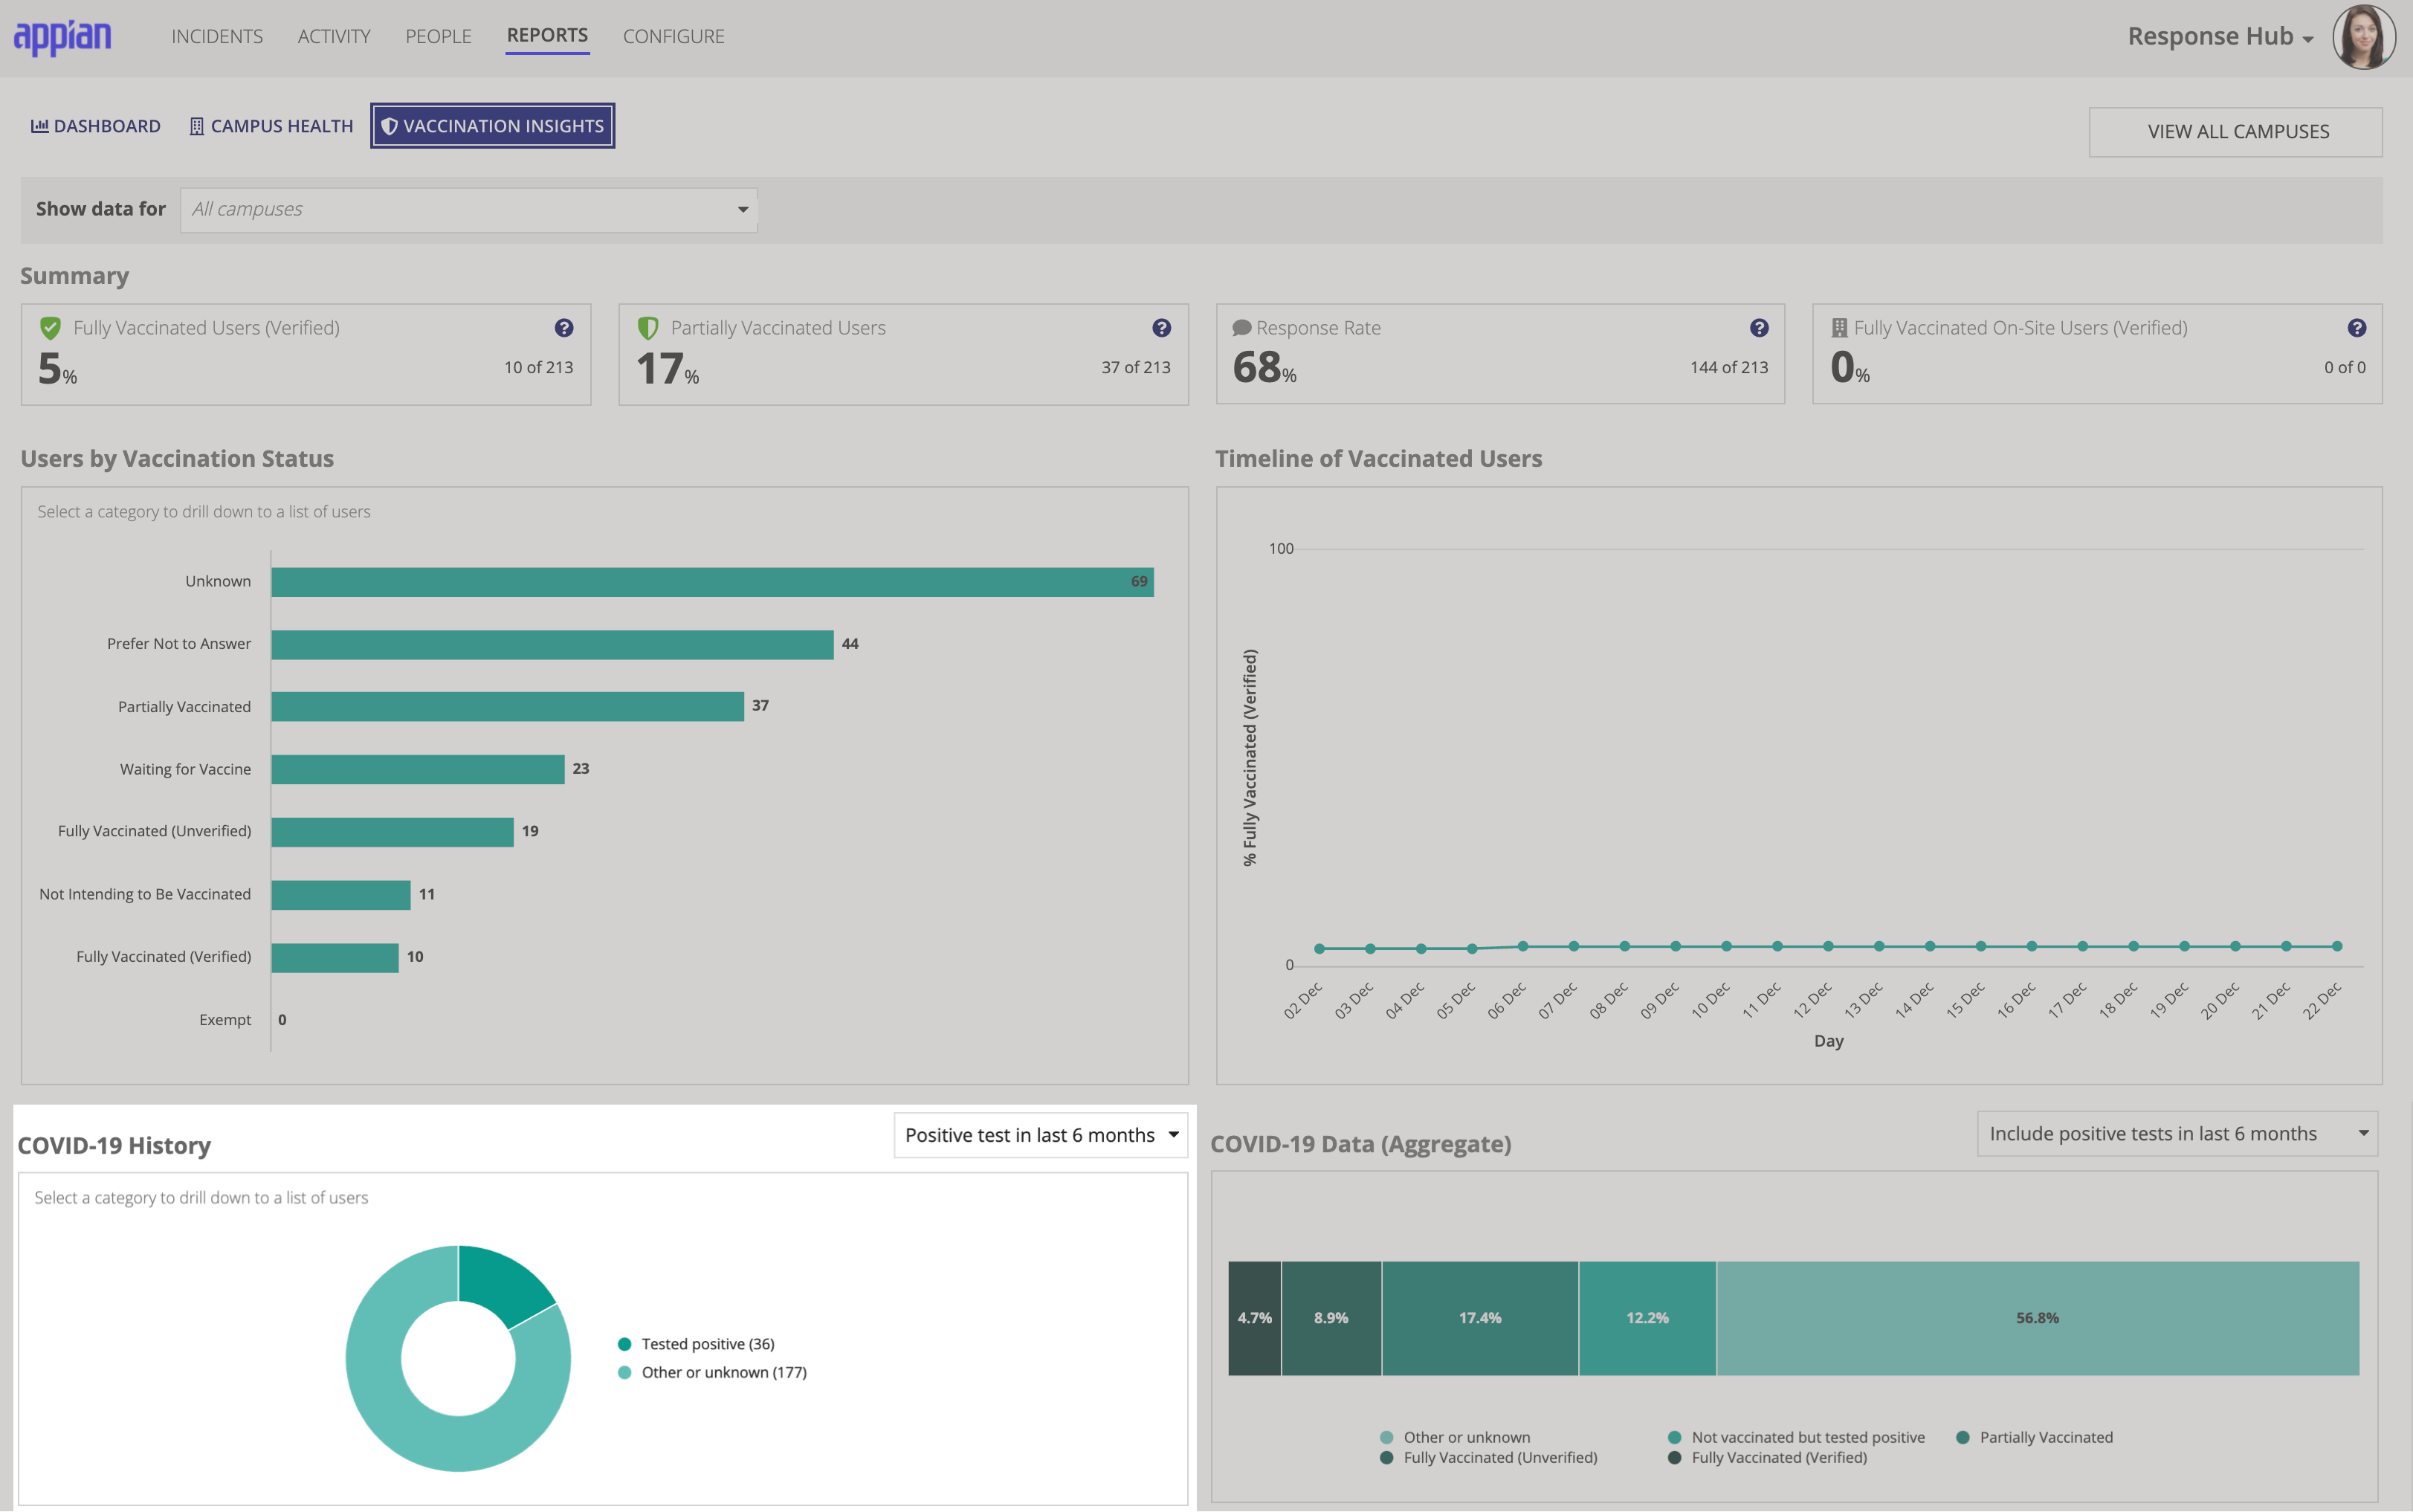Viewport: 2413px width, 1512px height.
Task: Open the All campuses dropdown
Action: tap(468, 209)
